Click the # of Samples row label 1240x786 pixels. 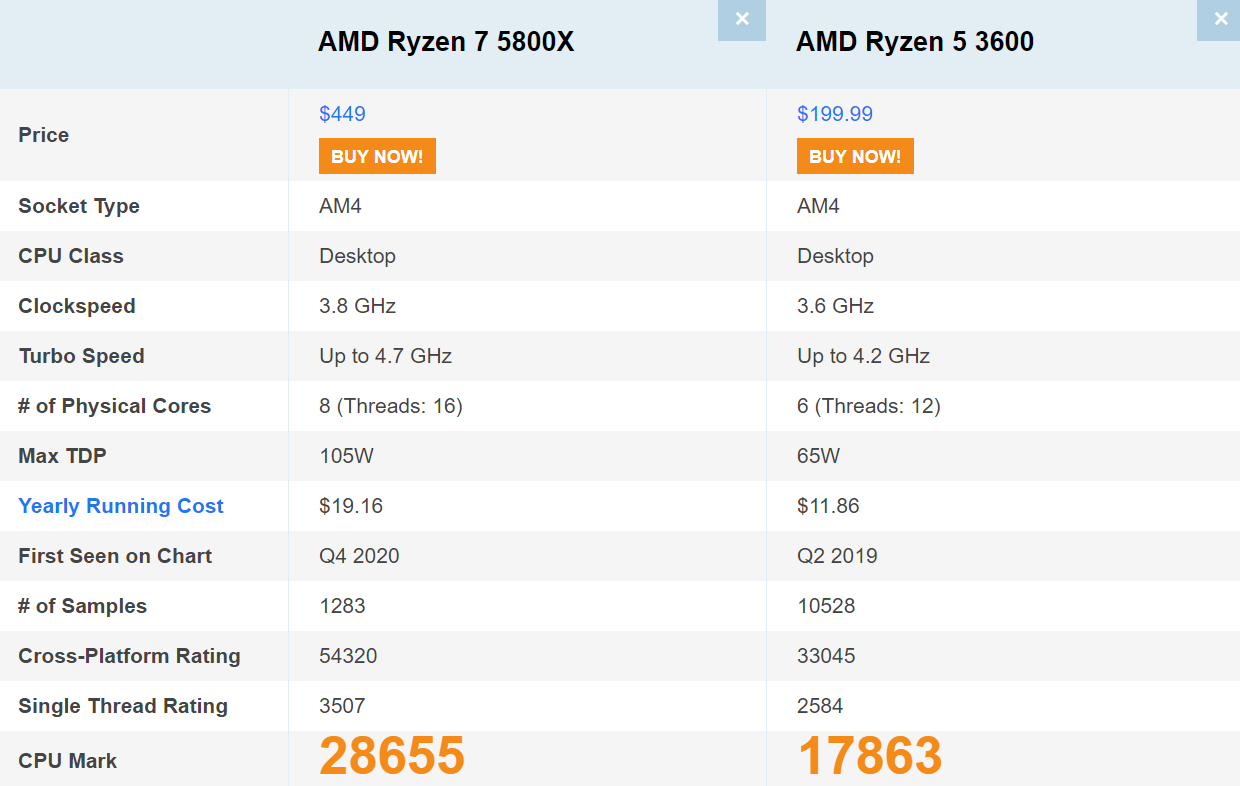83,606
